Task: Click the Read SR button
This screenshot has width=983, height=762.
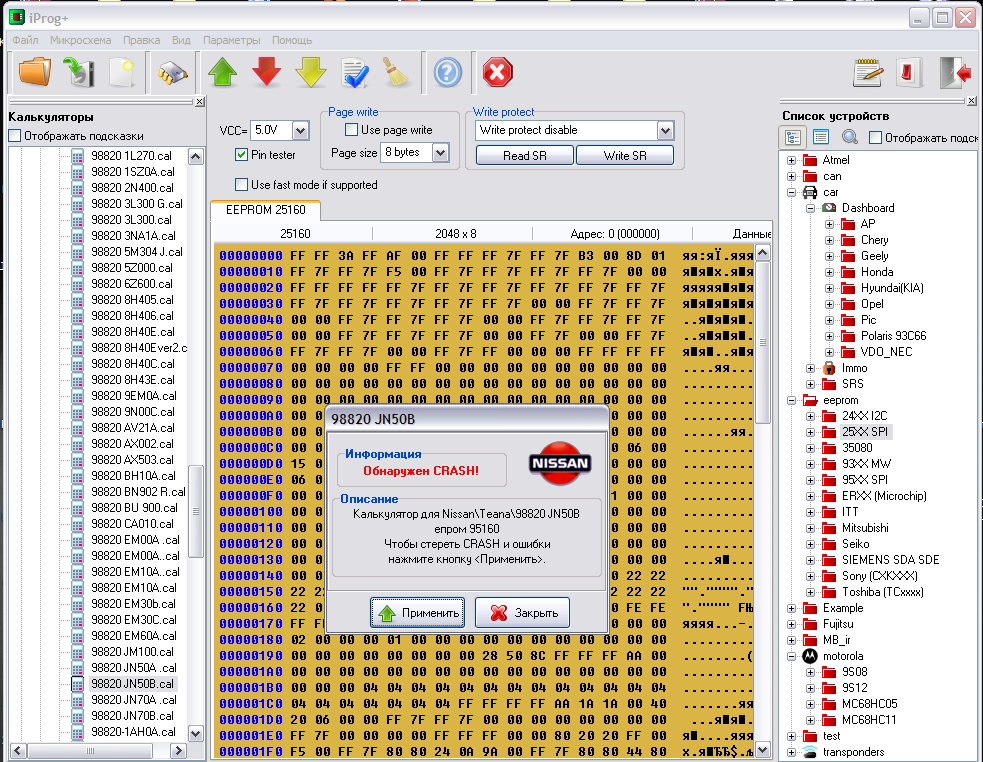Action: click(x=525, y=156)
